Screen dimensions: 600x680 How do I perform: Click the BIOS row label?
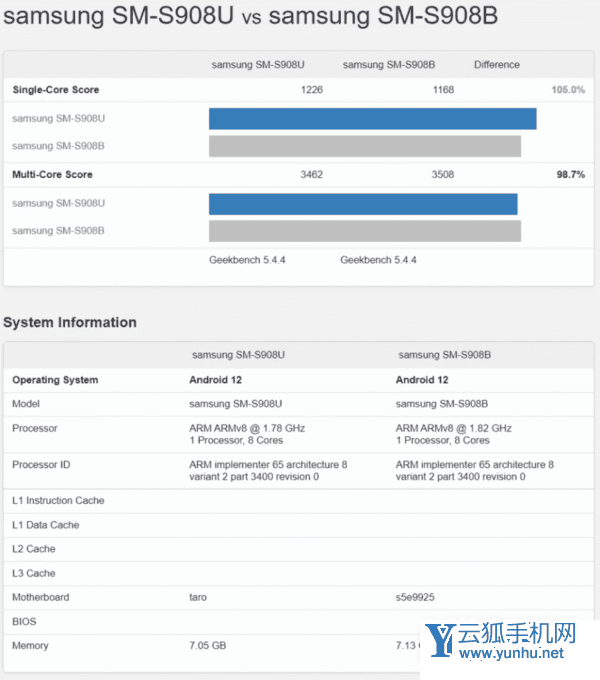click(24, 621)
